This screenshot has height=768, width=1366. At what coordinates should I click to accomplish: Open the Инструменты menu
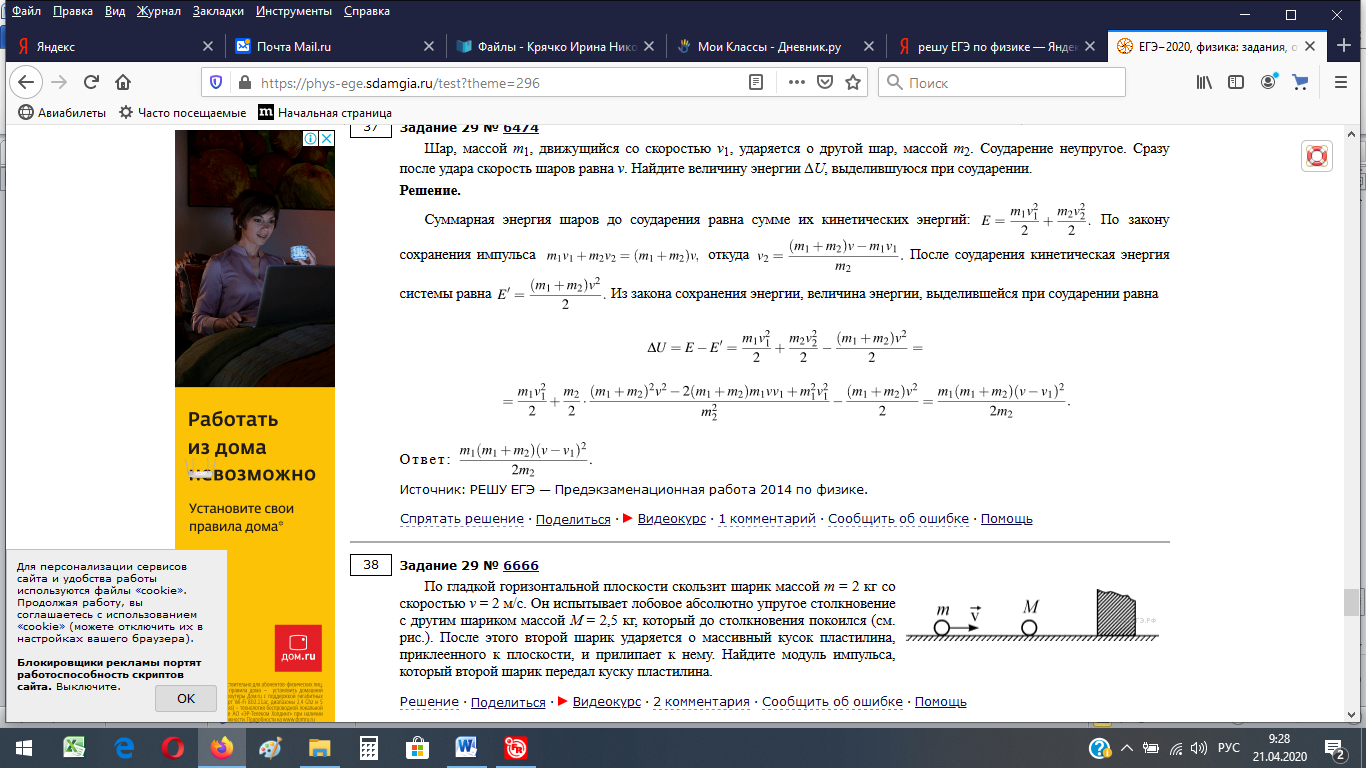pyautogui.click(x=295, y=12)
